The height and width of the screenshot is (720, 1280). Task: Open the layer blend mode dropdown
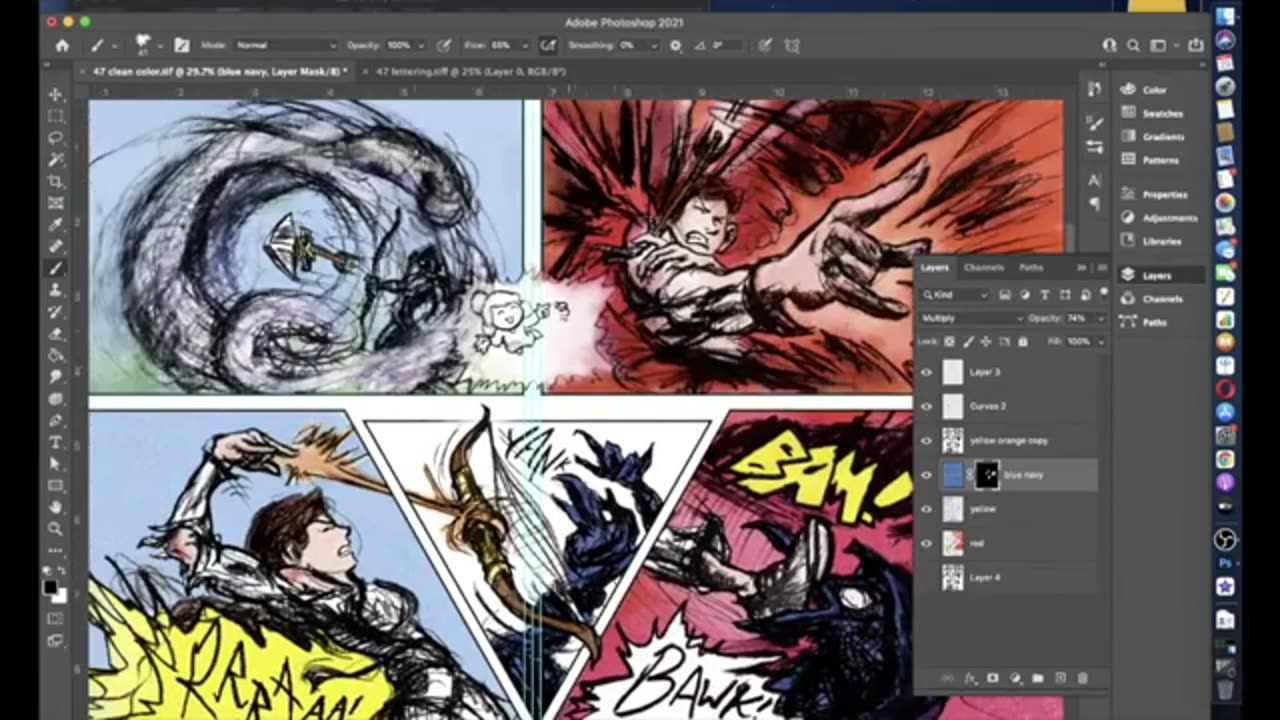972,318
